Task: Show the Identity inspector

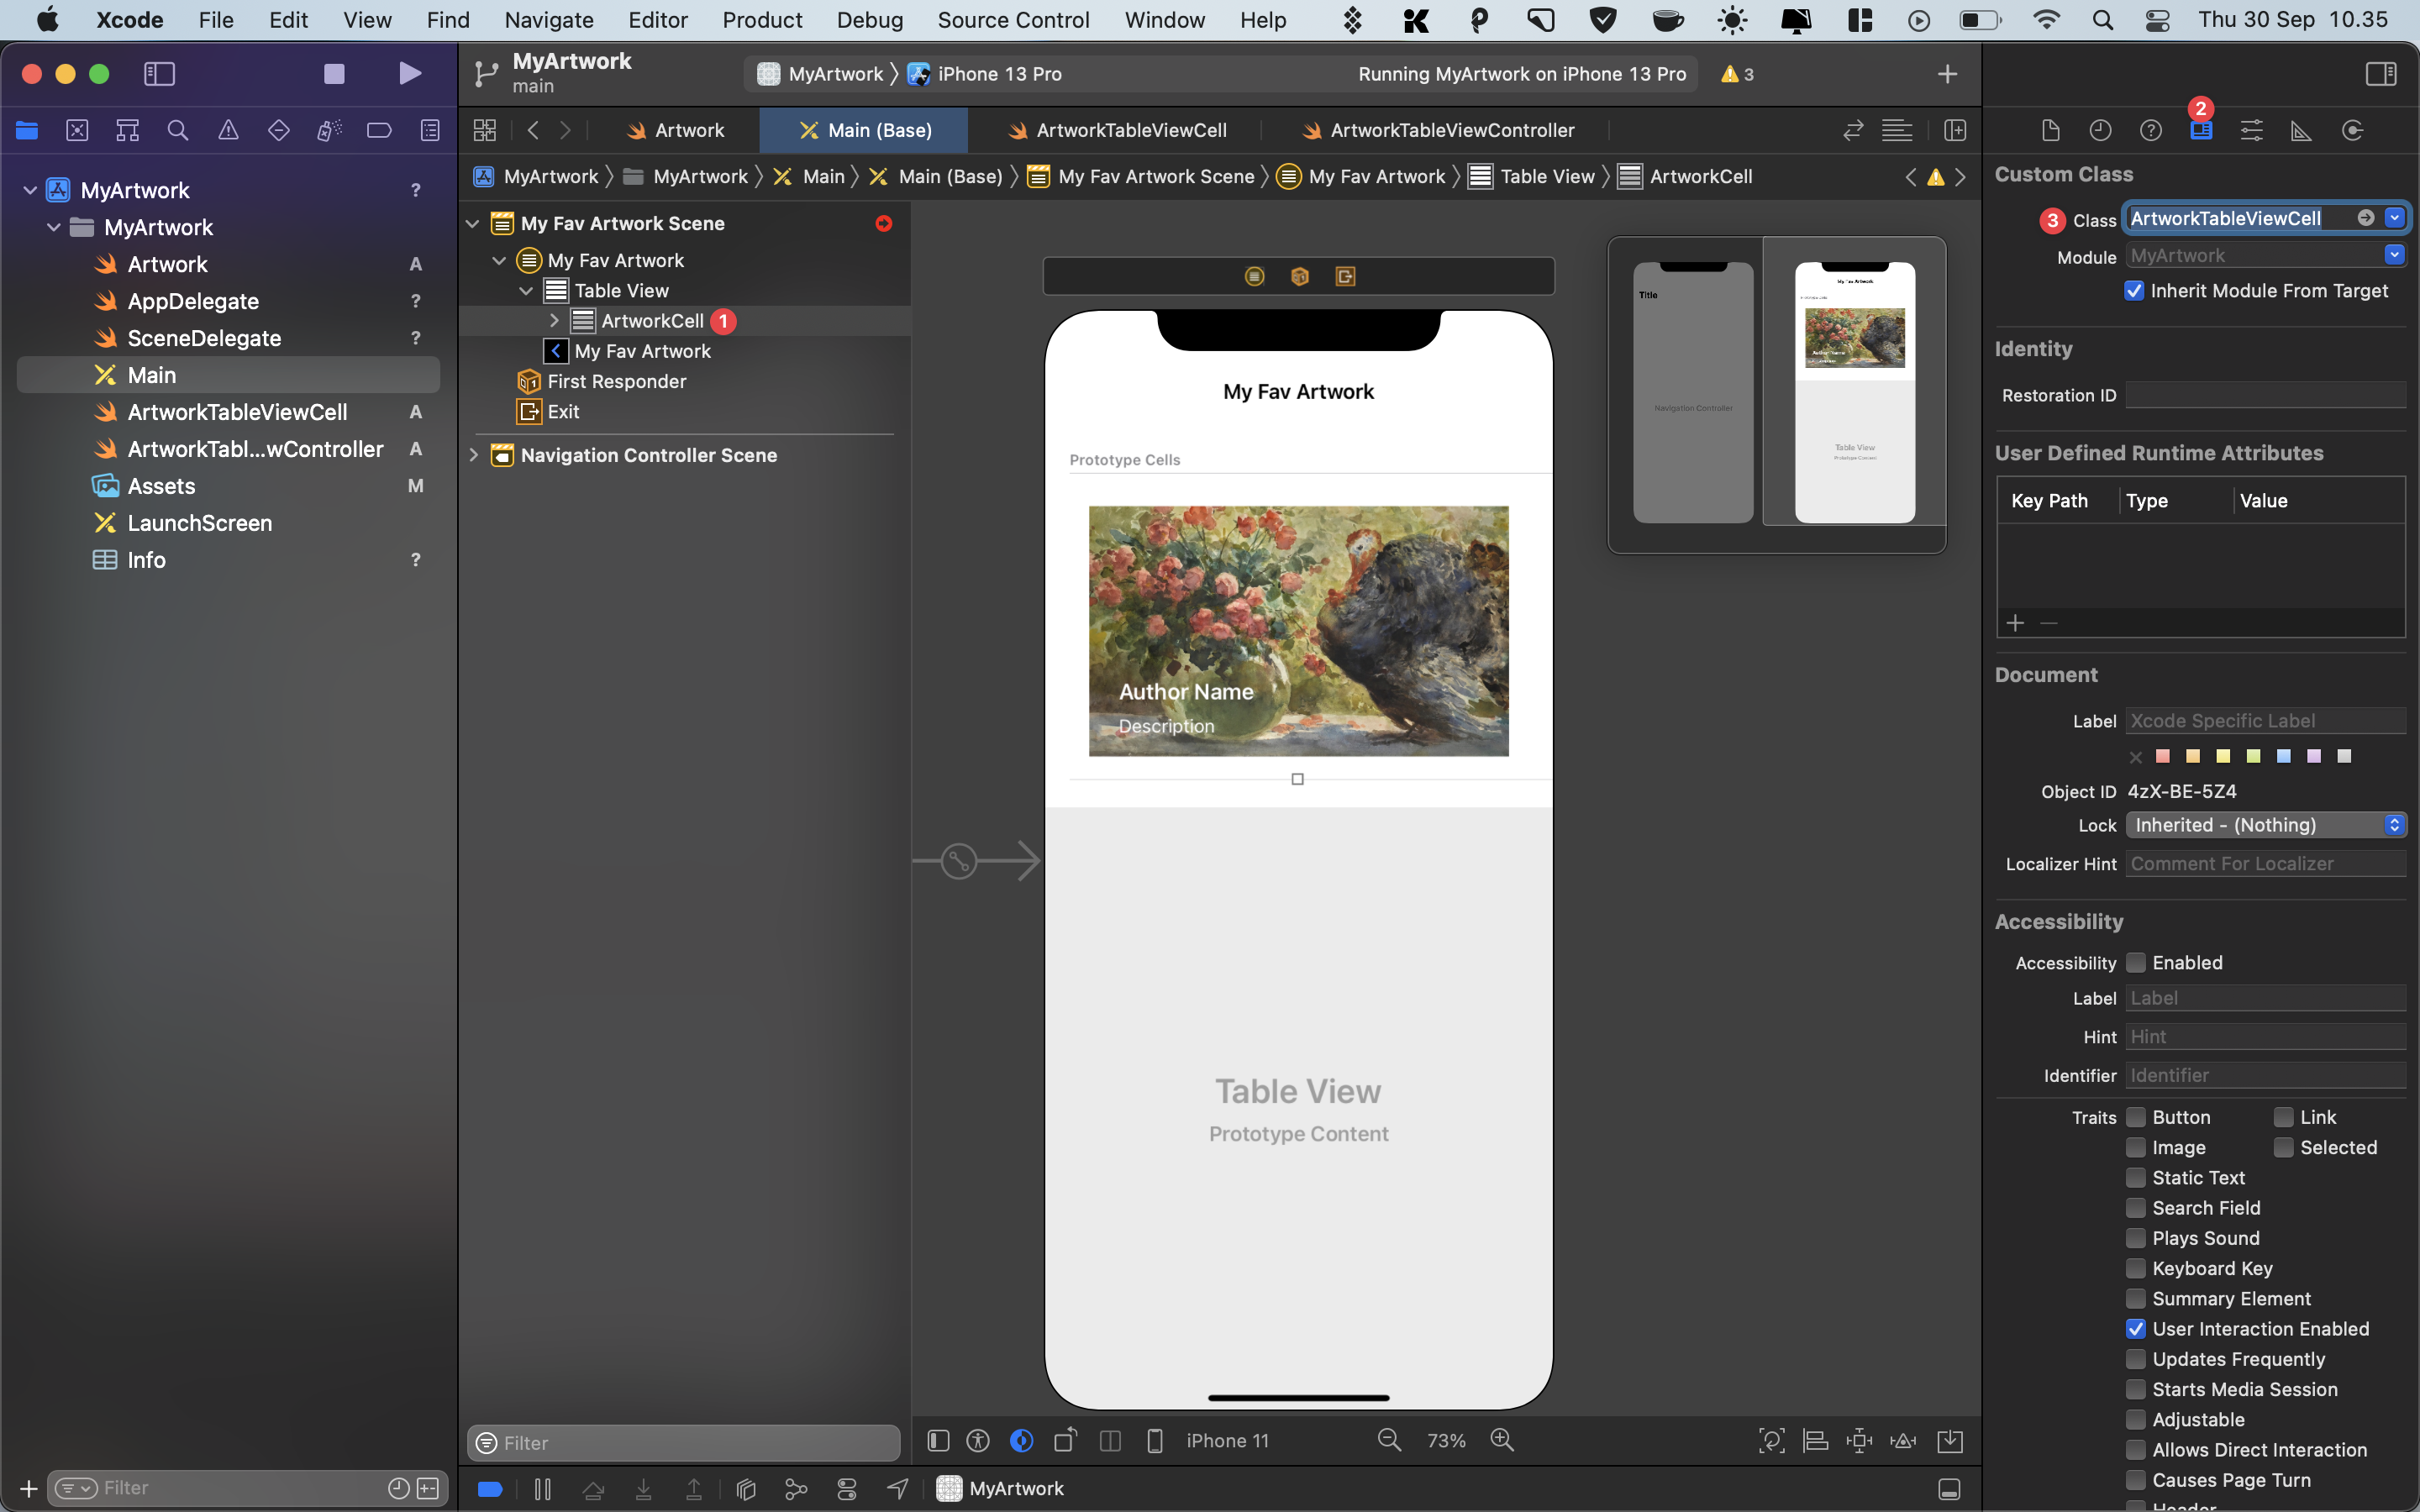Action: 2201,130
